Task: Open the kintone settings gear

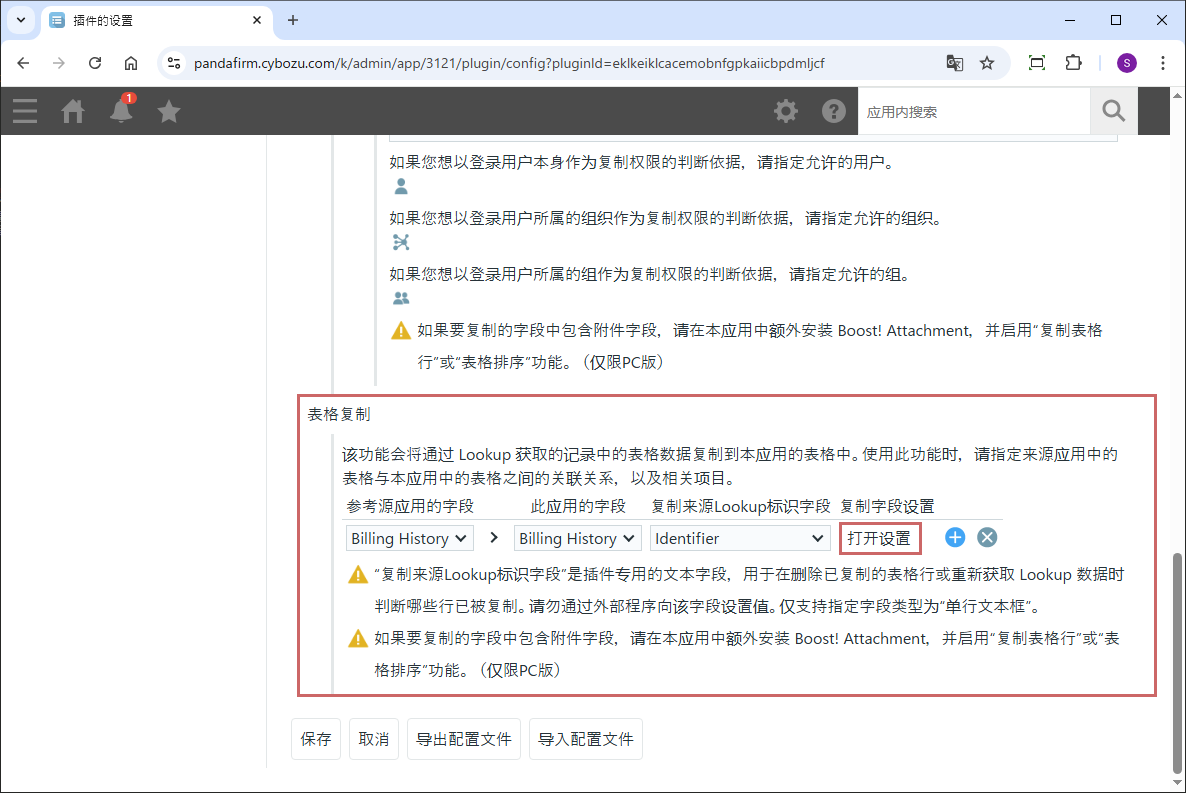Action: point(786,111)
